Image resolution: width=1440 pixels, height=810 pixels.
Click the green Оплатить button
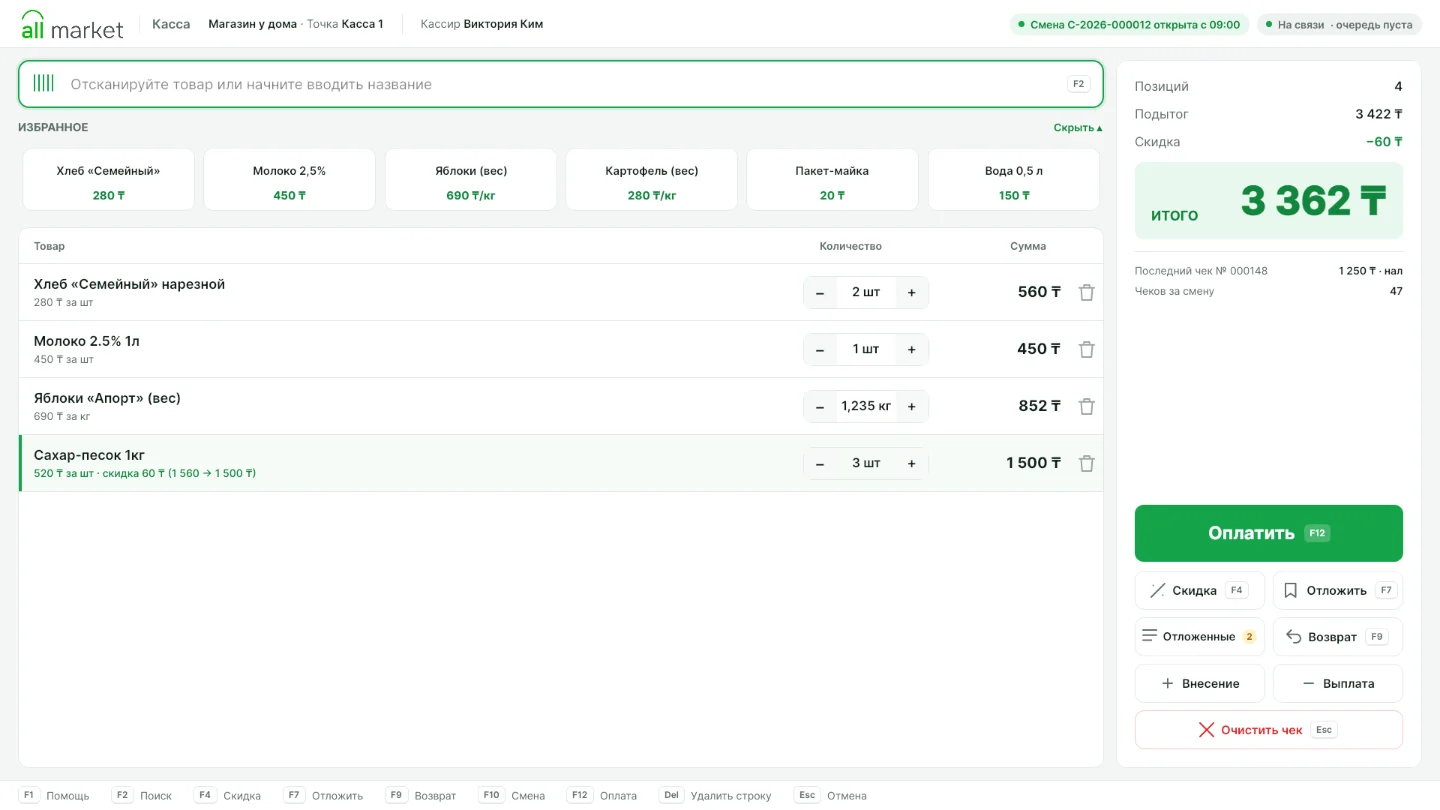pyautogui.click(x=1269, y=533)
